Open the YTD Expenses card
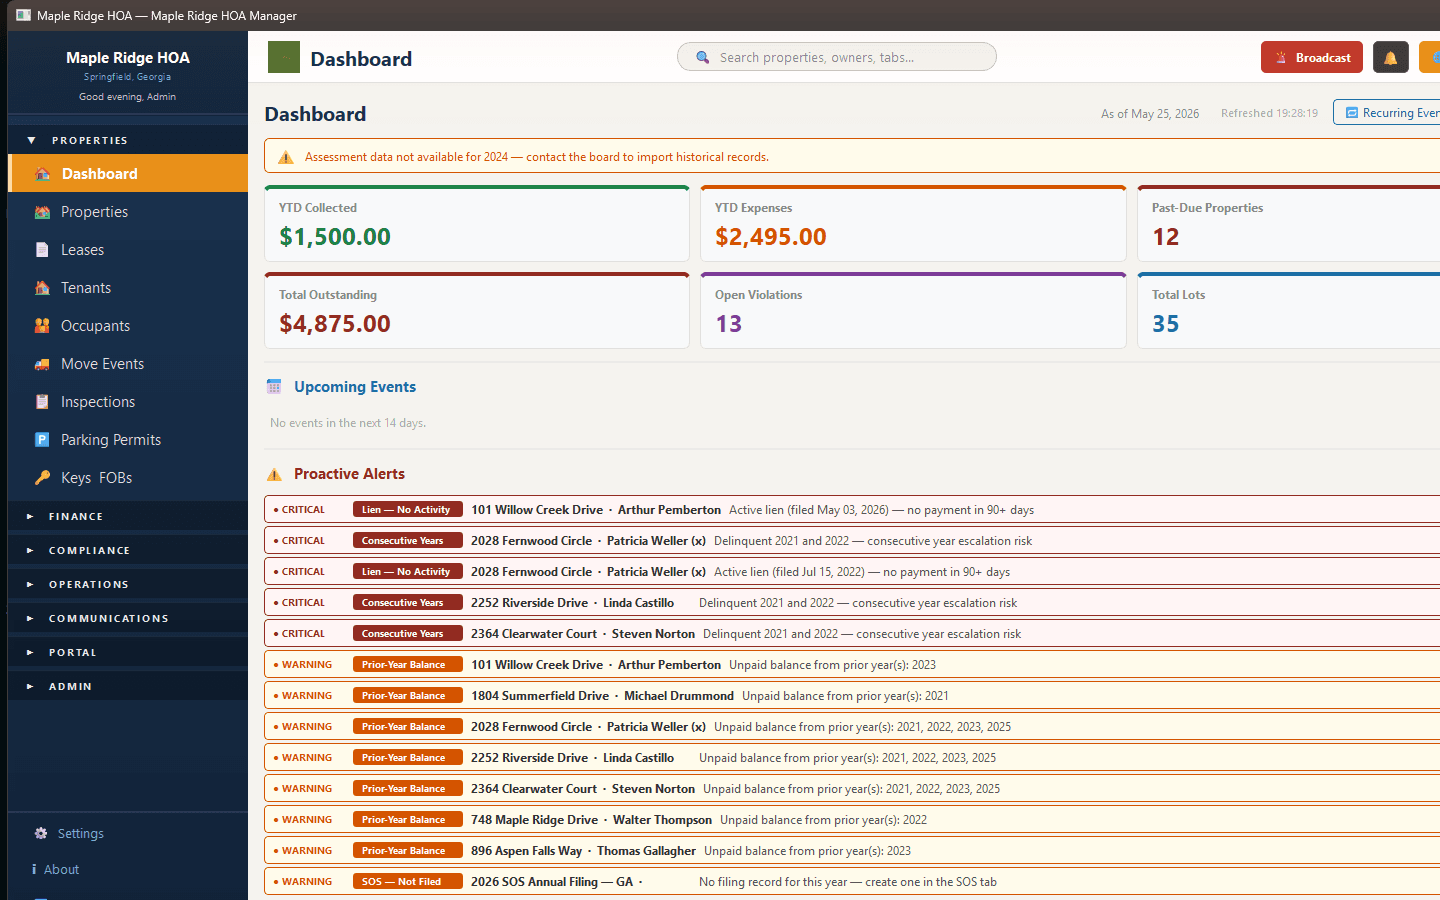1440x900 pixels. click(x=913, y=224)
